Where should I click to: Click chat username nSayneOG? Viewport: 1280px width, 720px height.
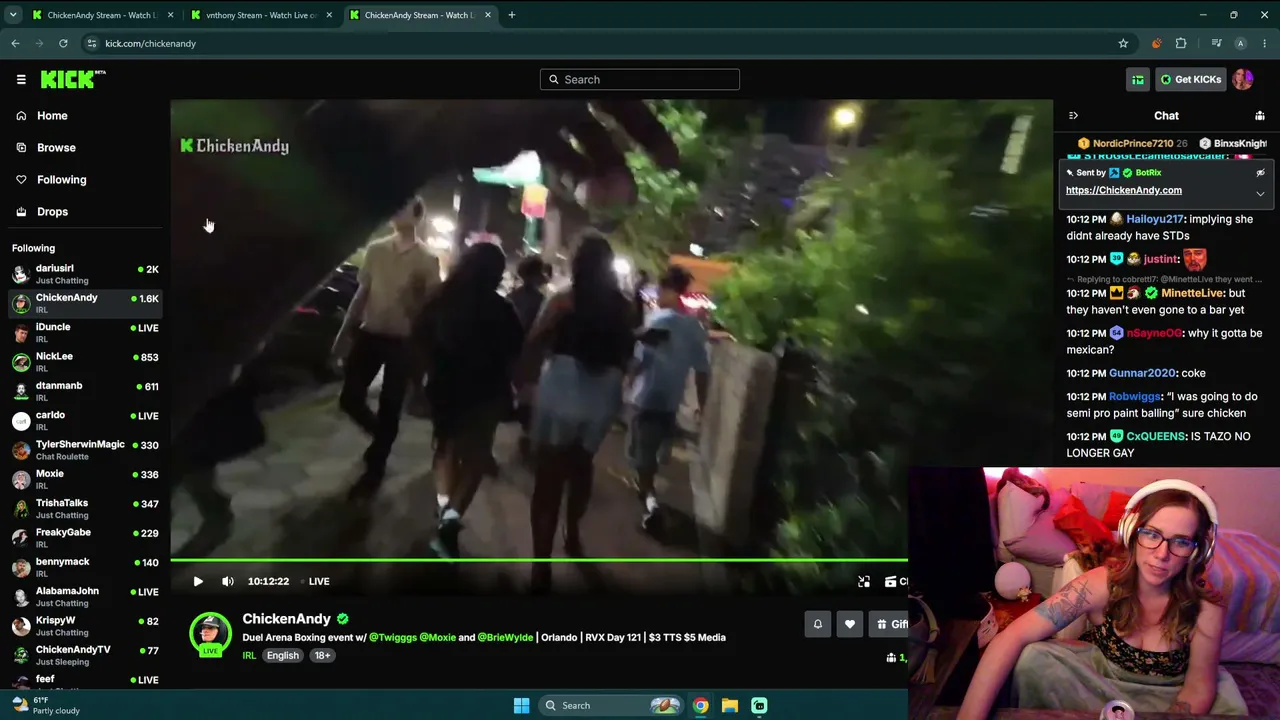[1155, 333]
